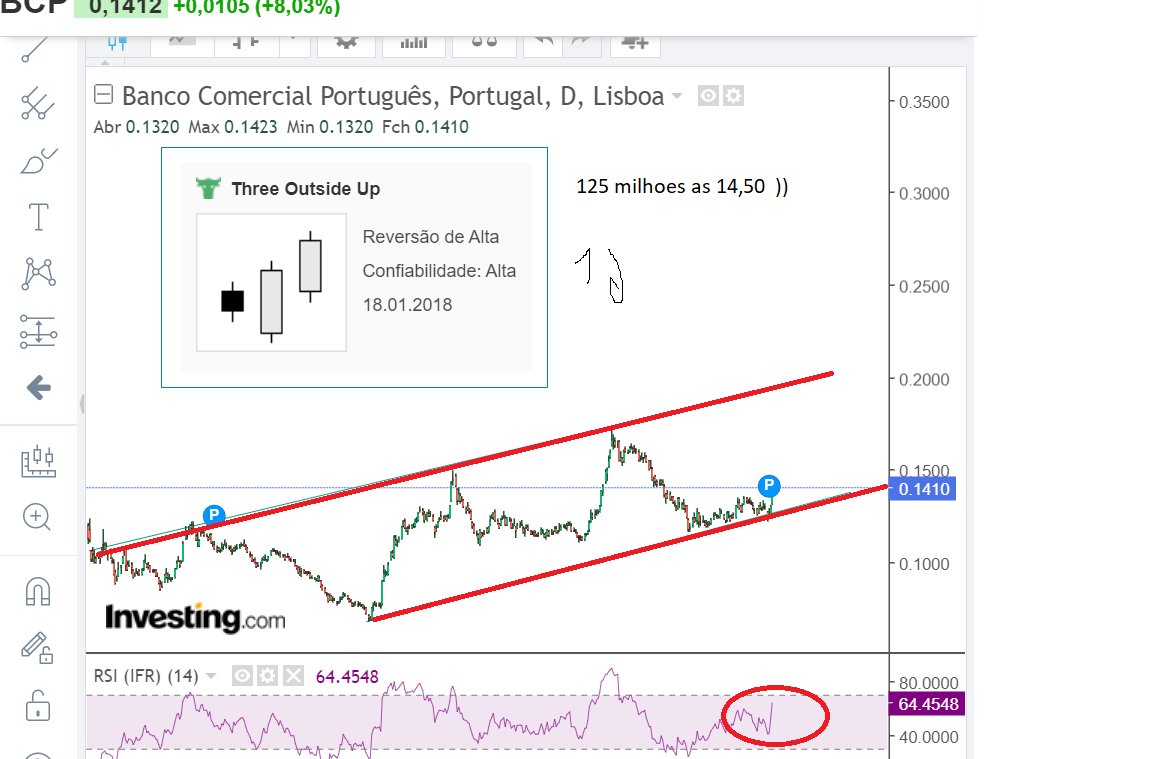Image resolution: width=1152 pixels, height=759 pixels.
Task: Collapse the top toolbar with small arrow
Action: [x=105, y=62]
